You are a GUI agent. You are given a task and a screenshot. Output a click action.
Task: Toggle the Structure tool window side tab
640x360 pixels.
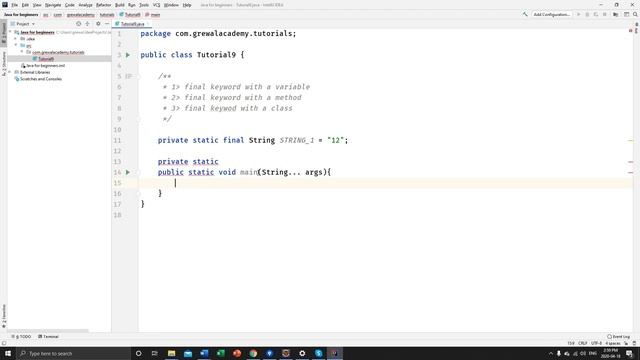tap(4, 64)
